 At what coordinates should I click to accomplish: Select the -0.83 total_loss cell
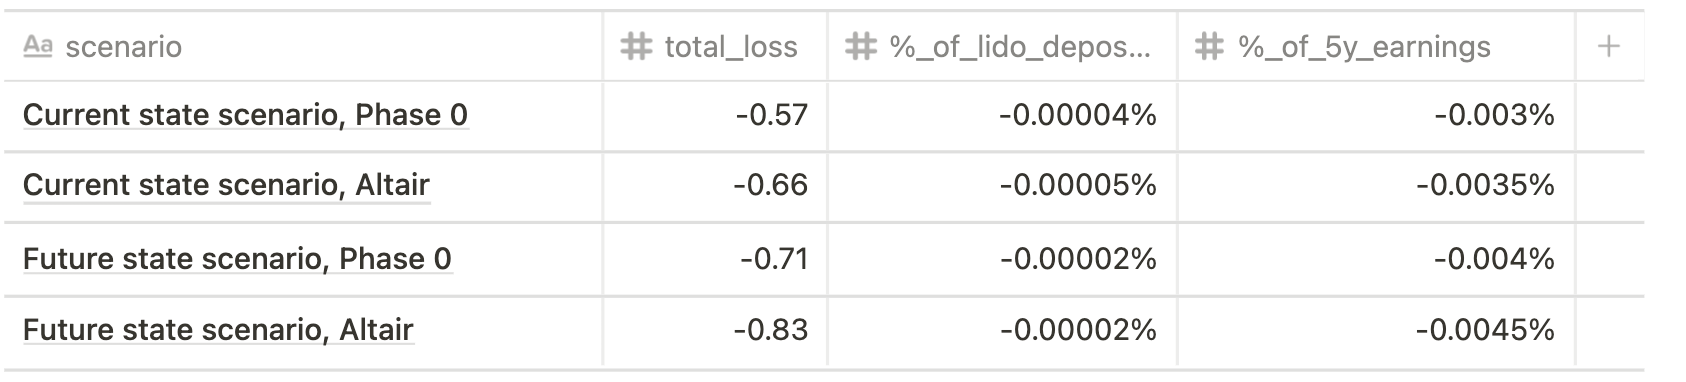tap(715, 331)
